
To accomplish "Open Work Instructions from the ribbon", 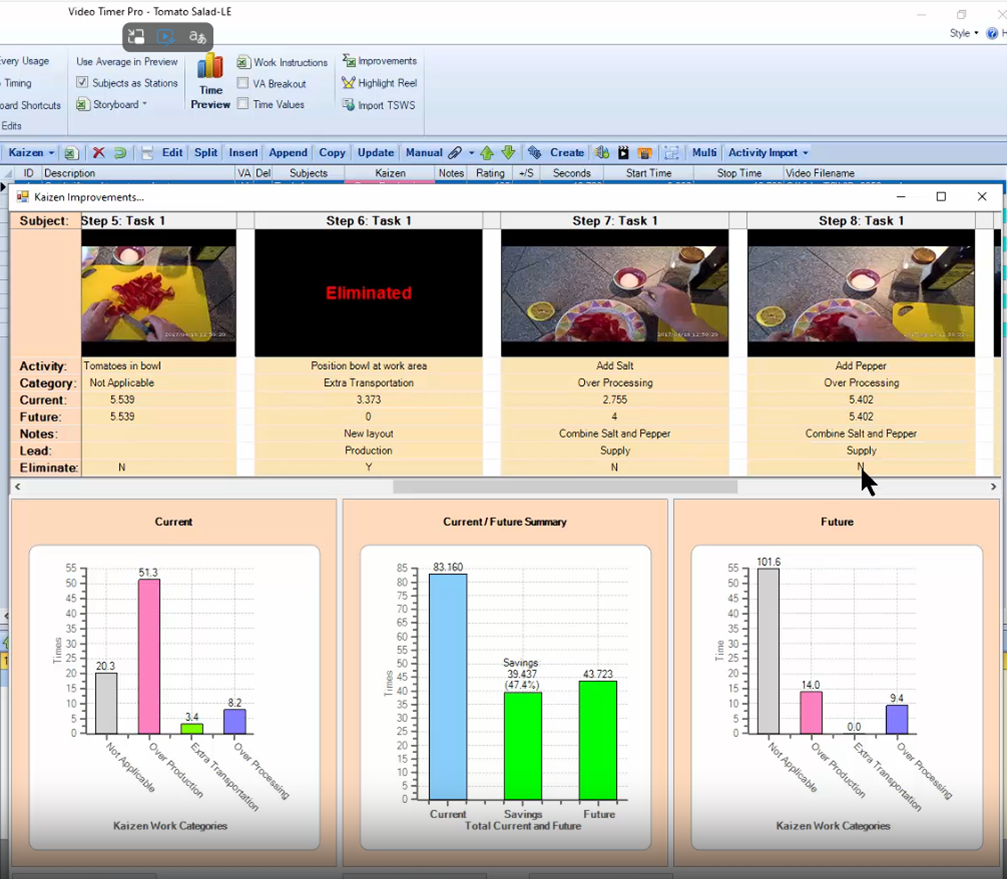I will coord(282,62).
